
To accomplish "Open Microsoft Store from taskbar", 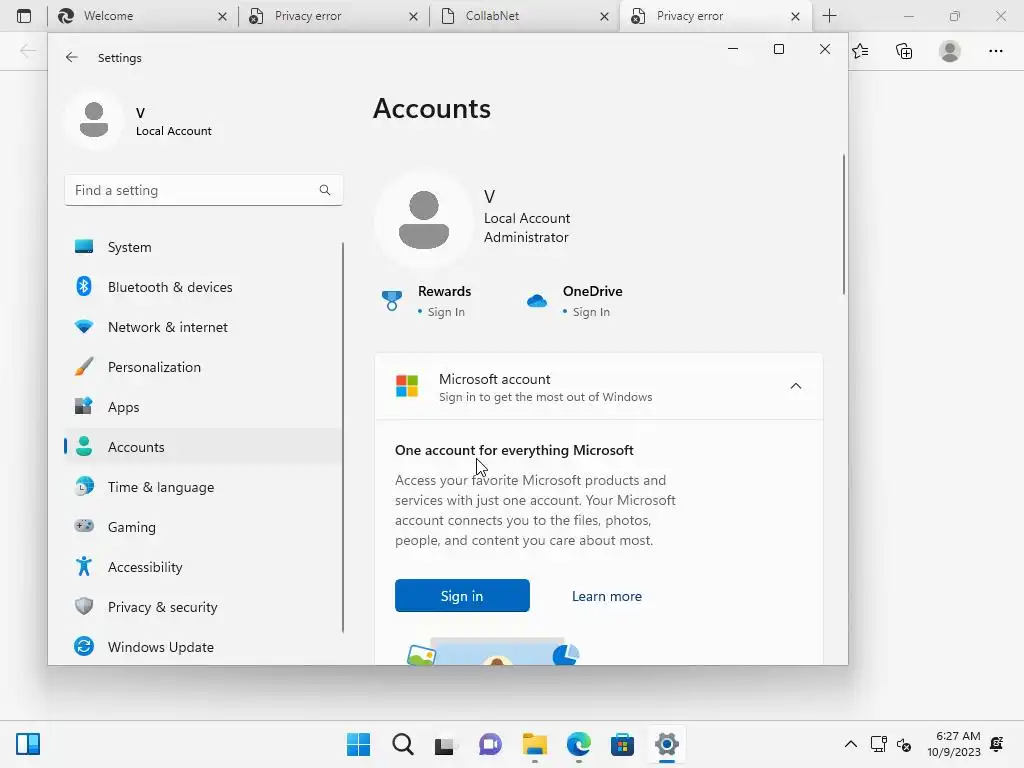I will click(622, 744).
